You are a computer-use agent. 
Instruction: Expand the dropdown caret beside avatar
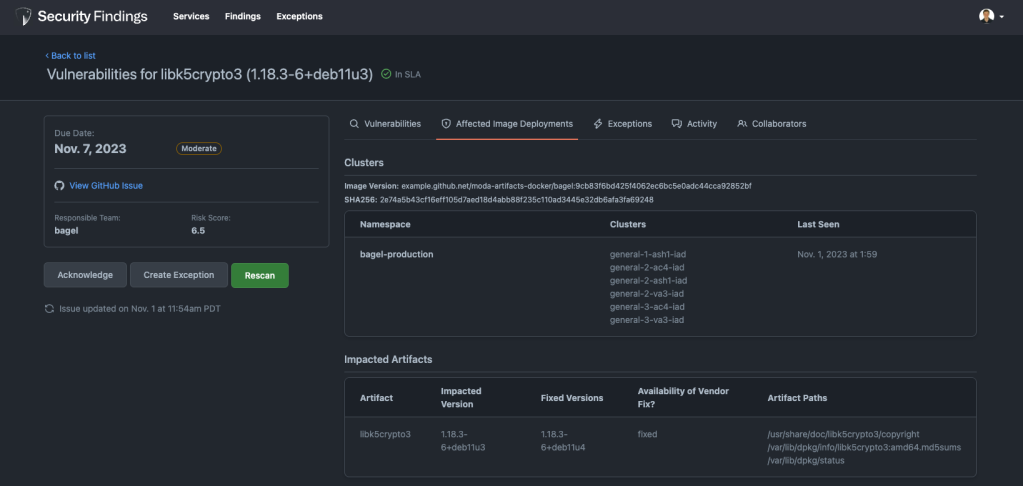pos(1001,17)
